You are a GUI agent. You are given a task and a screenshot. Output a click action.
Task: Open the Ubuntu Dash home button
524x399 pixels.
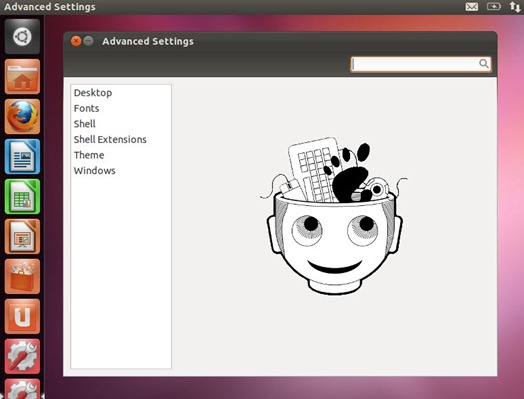coord(22,36)
